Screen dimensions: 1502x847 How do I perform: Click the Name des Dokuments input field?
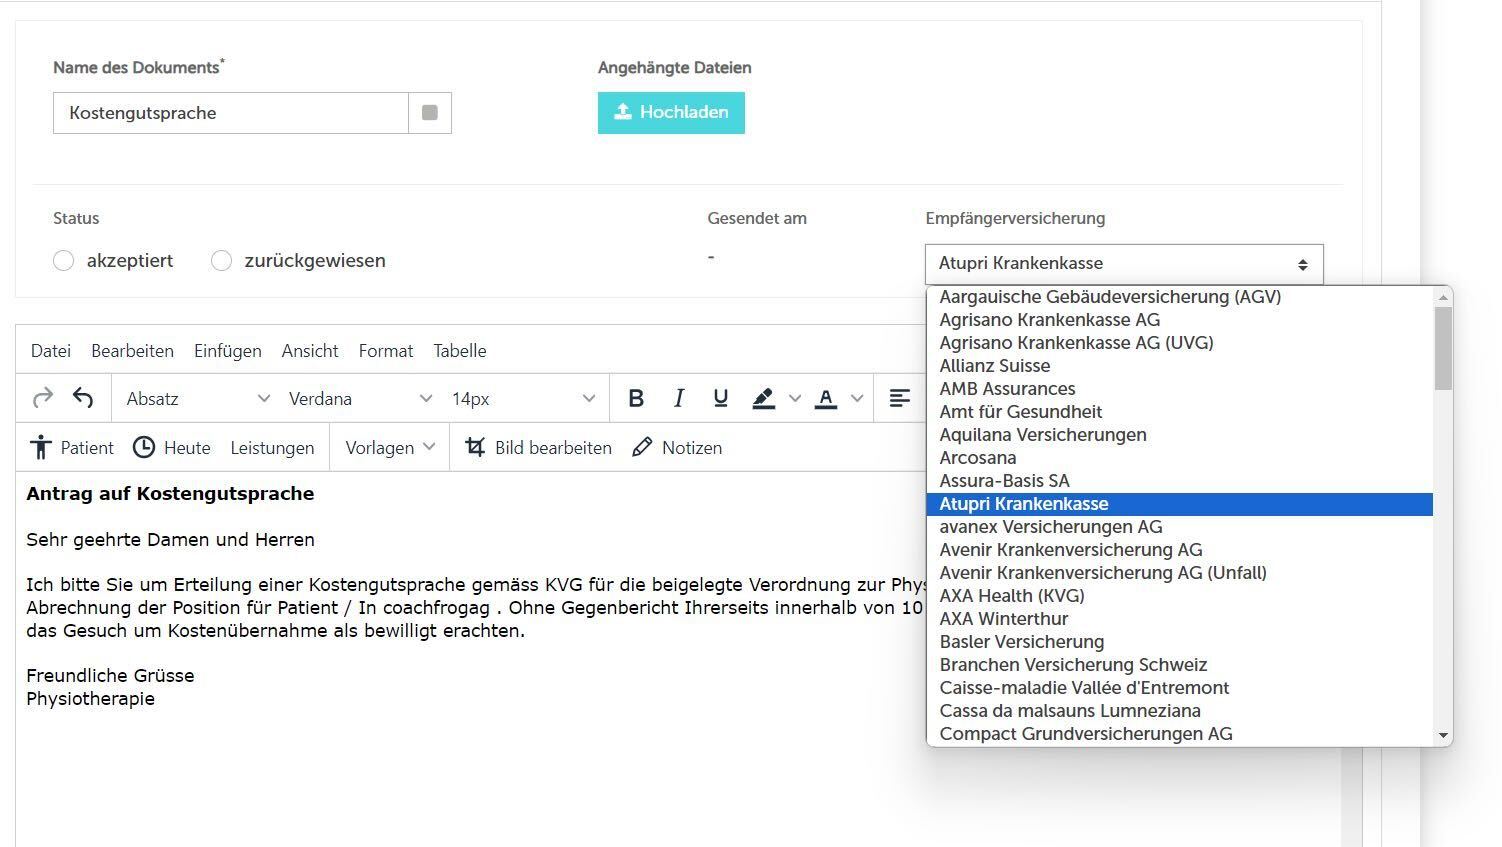[x=231, y=113]
